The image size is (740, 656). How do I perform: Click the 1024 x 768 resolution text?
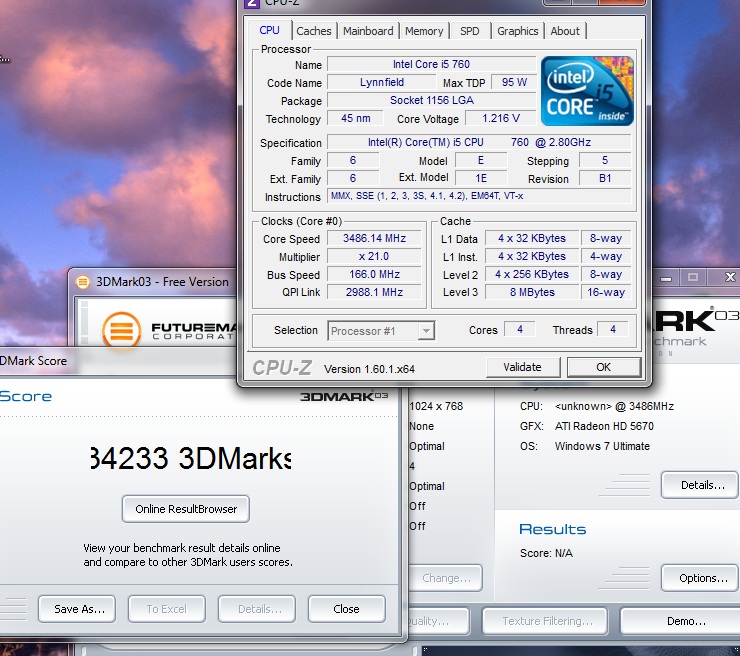(436, 406)
